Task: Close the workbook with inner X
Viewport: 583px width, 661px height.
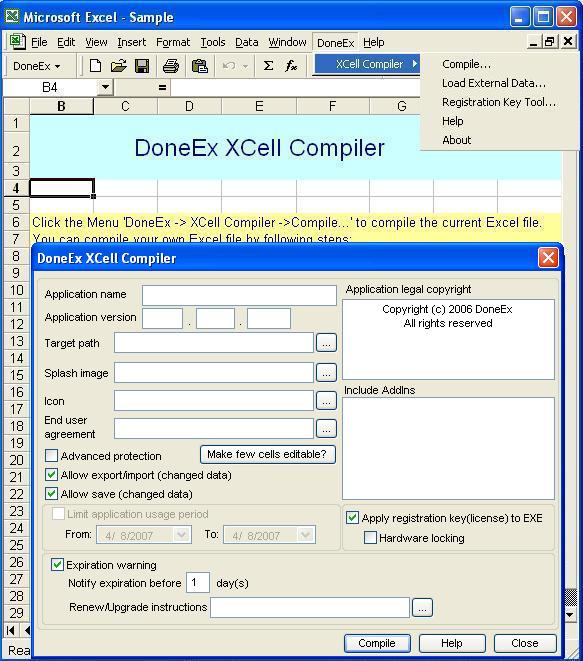Action: 568,41
